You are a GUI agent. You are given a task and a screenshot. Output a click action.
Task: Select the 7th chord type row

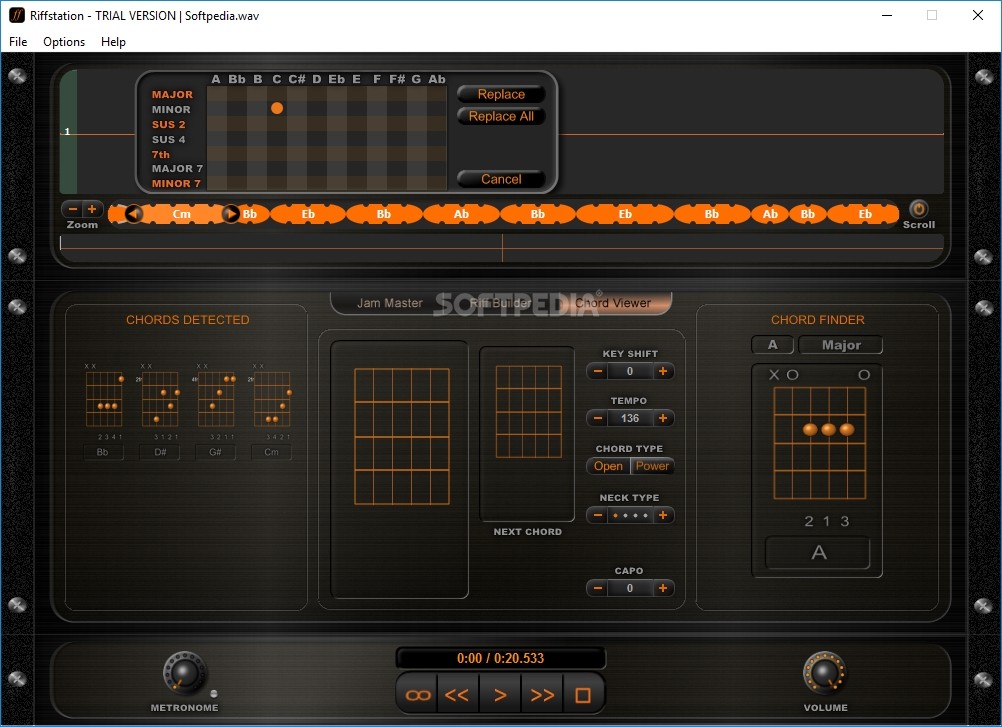(160, 155)
